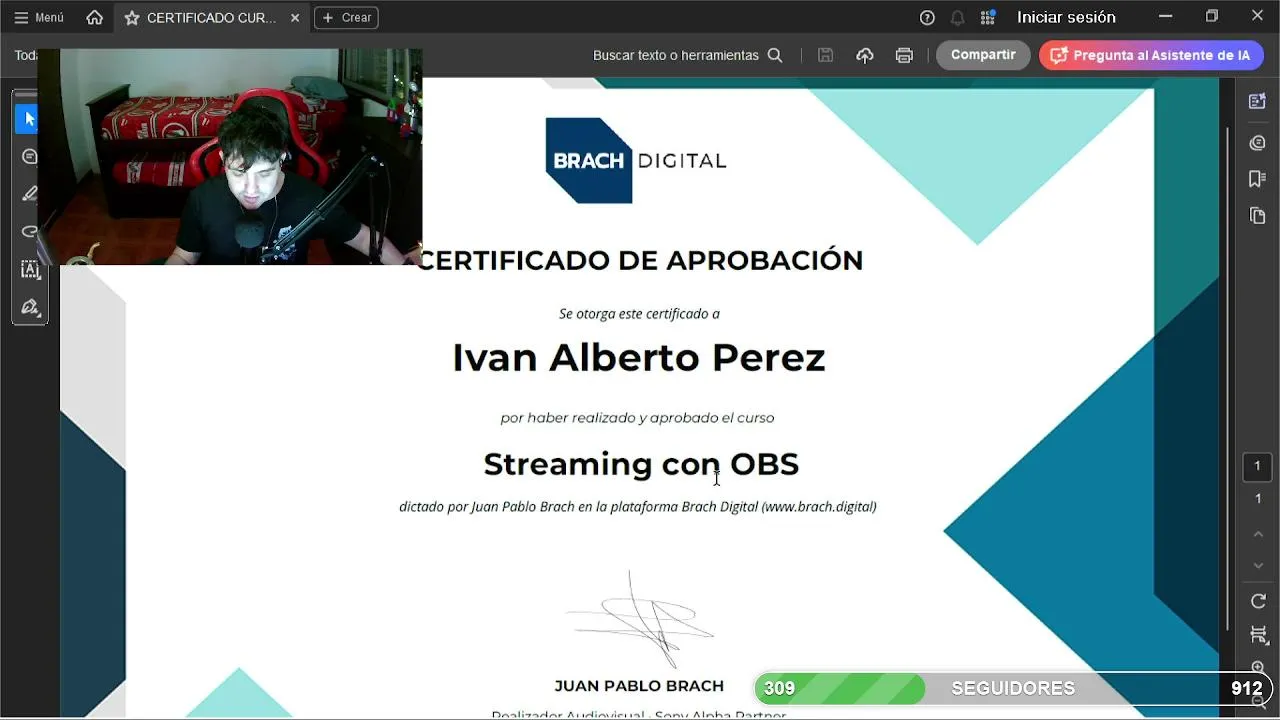The image size is (1280, 720).
Task: Open the page thumbnails panel
Action: pos(1257,216)
